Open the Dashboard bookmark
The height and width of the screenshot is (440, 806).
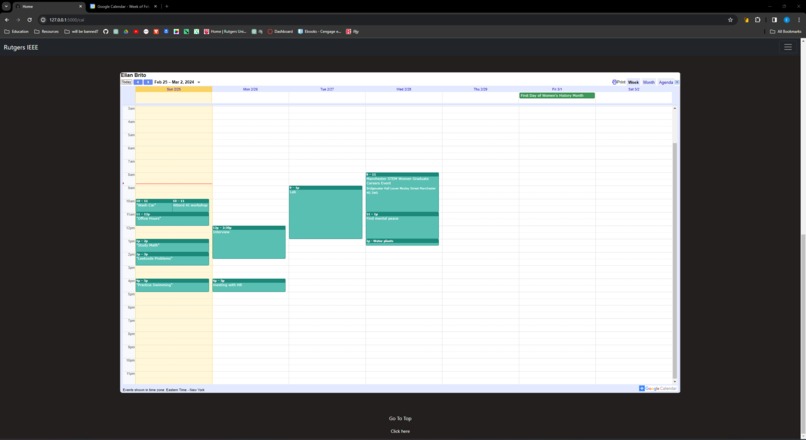click(x=280, y=31)
